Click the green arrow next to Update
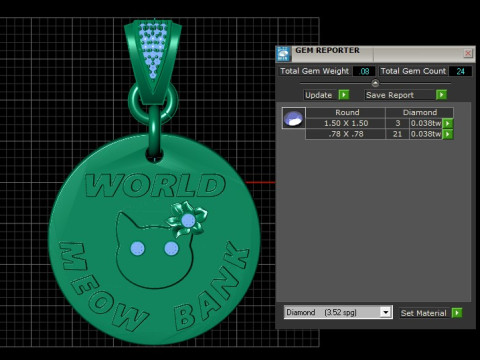Image resolution: width=480 pixels, height=360 pixels. point(344,95)
